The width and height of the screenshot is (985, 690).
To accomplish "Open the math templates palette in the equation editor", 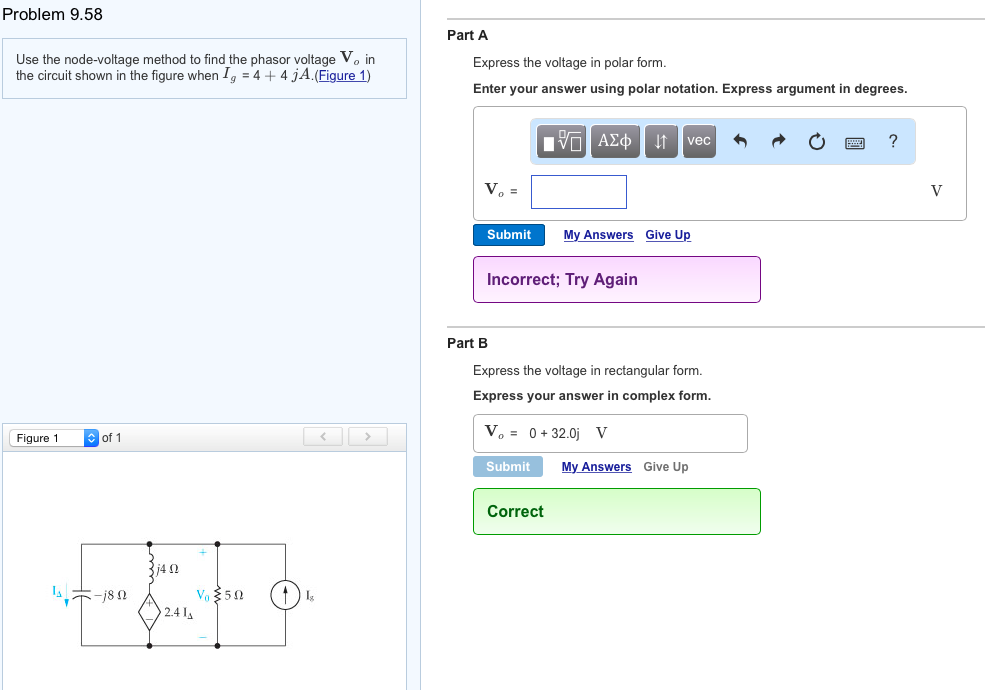I will 558,141.
